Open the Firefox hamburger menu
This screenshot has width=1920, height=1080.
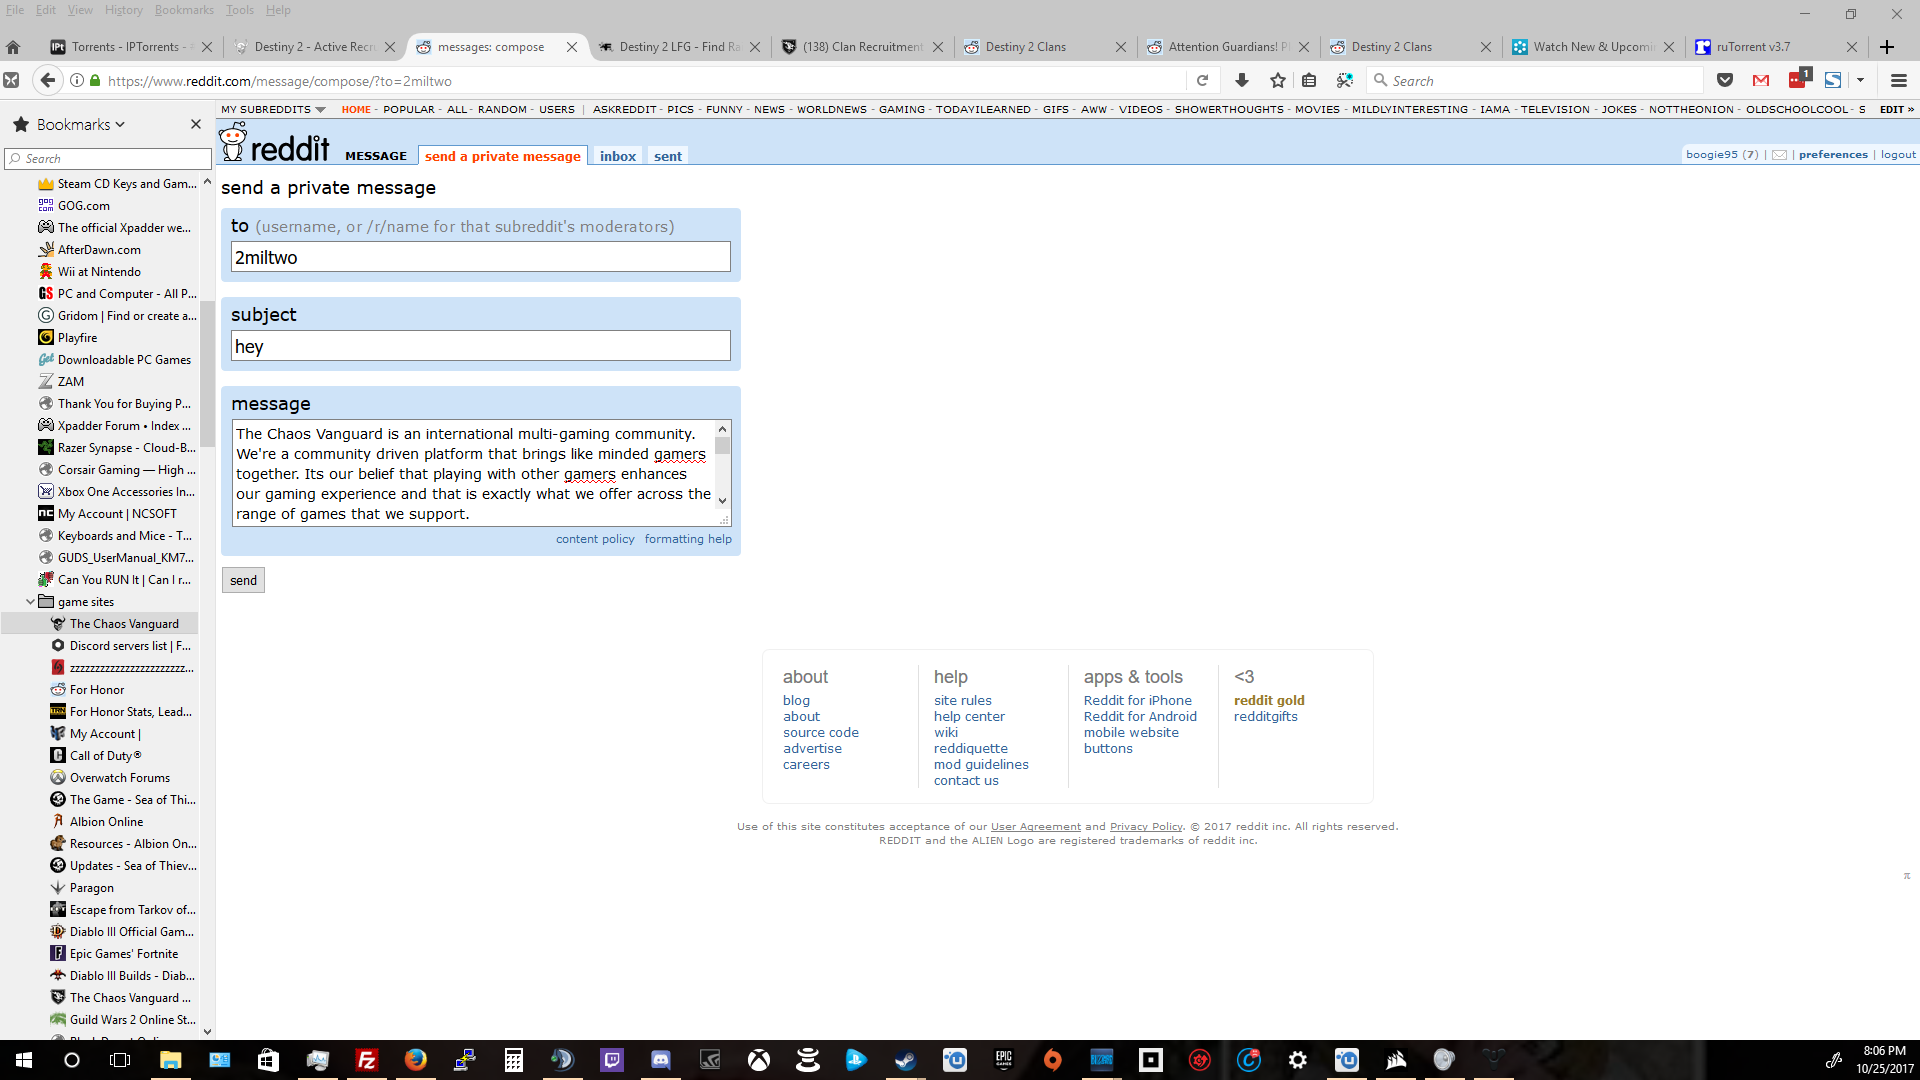[1898, 81]
